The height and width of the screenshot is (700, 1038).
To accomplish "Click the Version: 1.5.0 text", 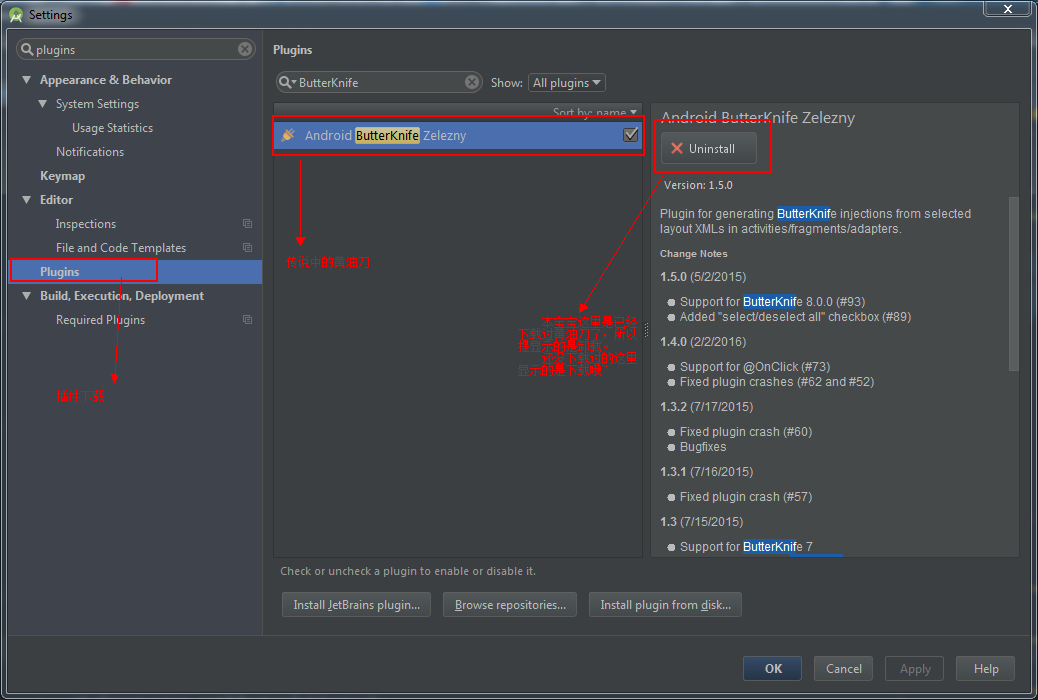I will pos(698,185).
